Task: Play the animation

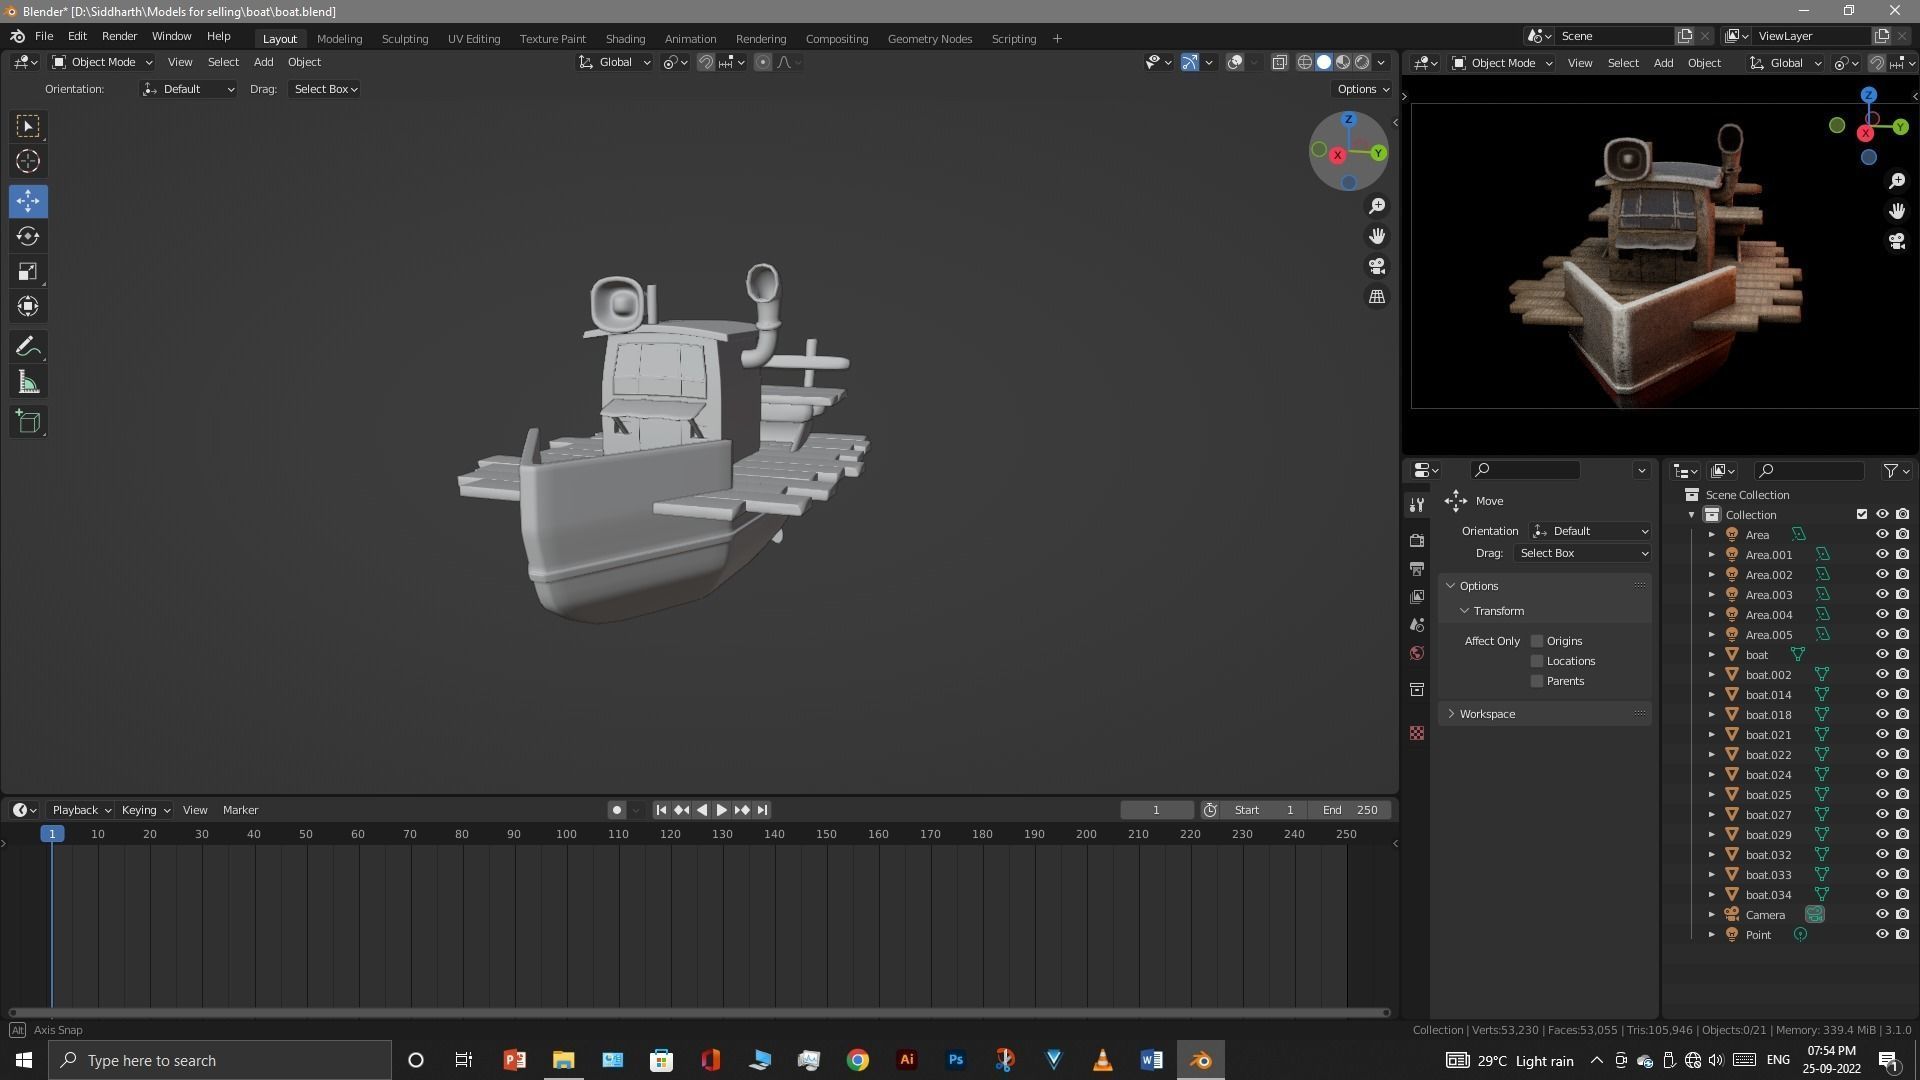Action: point(722,810)
